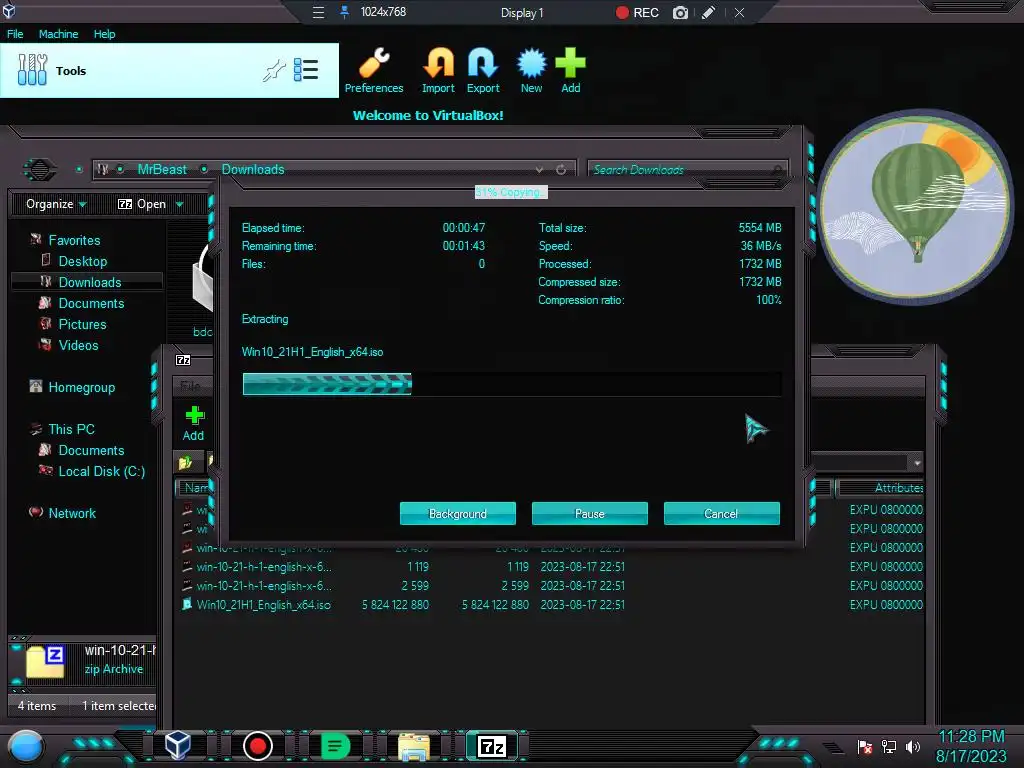The image size is (1024, 768).
Task: Select the file row sized 2 599
Action: coord(552,586)
